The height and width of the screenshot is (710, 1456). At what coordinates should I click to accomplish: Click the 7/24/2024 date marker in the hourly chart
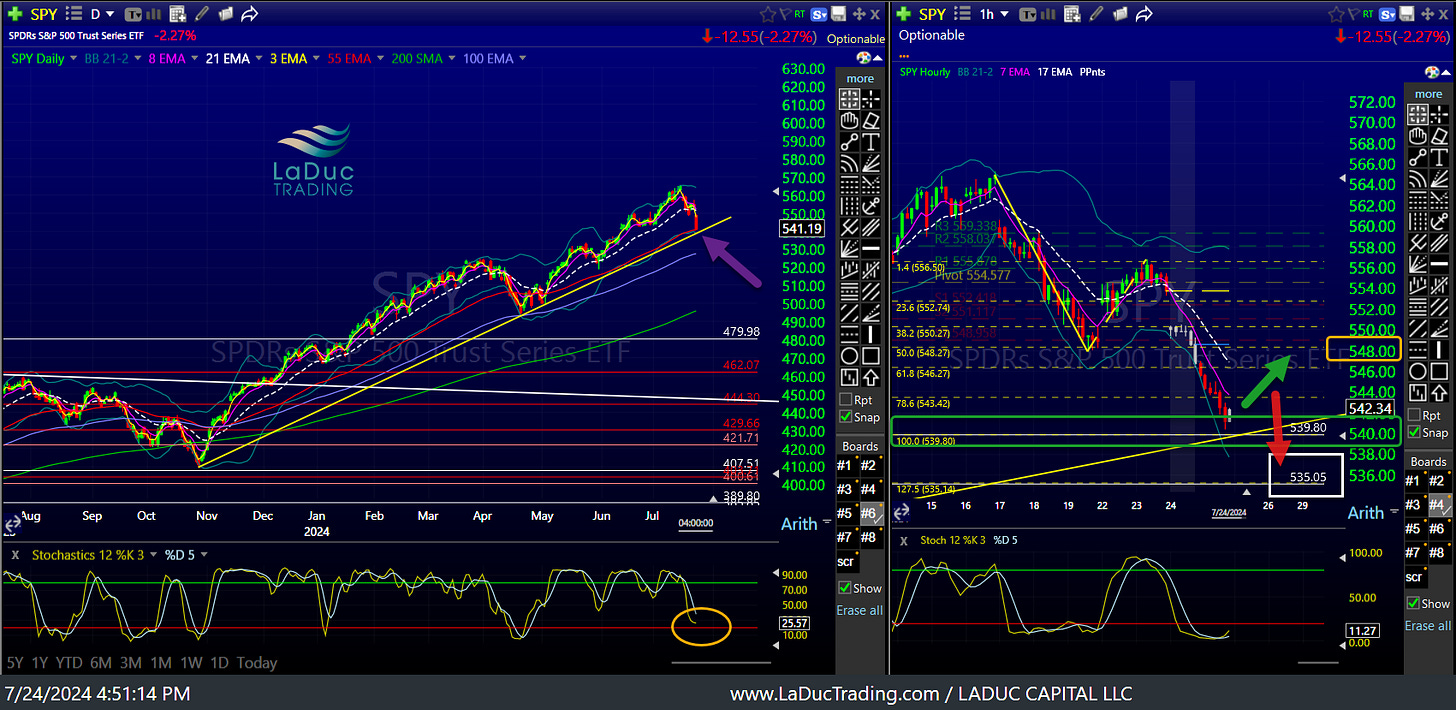(1228, 512)
